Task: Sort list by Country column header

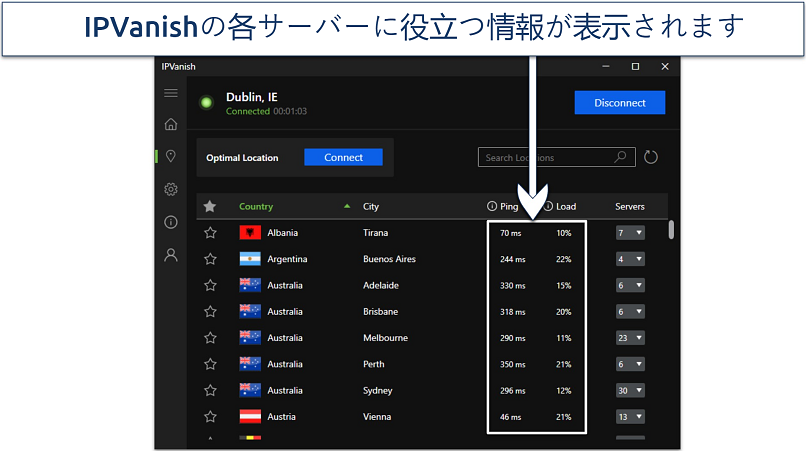Action: [x=256, y=207]
